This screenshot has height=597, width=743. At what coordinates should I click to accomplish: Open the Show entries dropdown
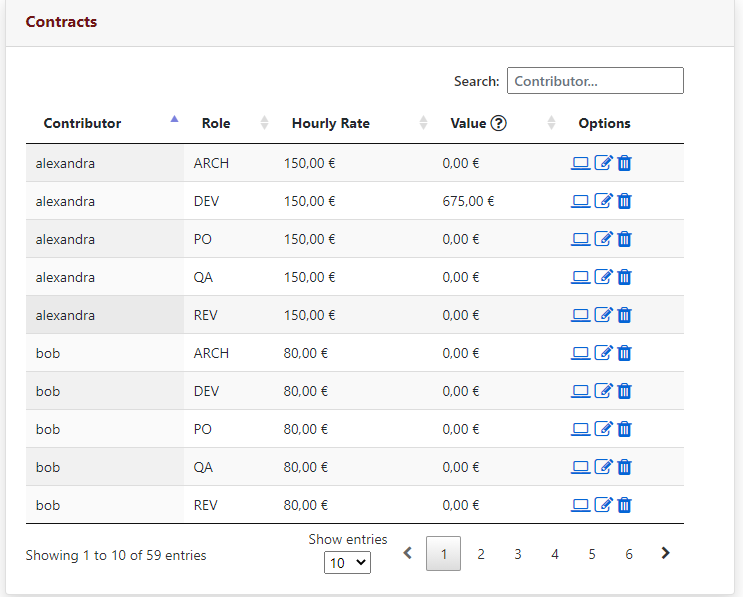[x=347, y=562]
